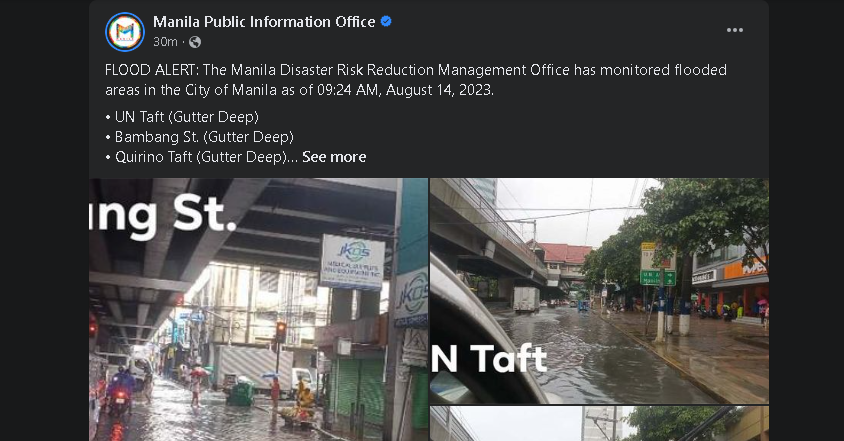Open the UN Taft flooded road photo
The width and height of the screenshot is (844, 441).
point(599,290)
